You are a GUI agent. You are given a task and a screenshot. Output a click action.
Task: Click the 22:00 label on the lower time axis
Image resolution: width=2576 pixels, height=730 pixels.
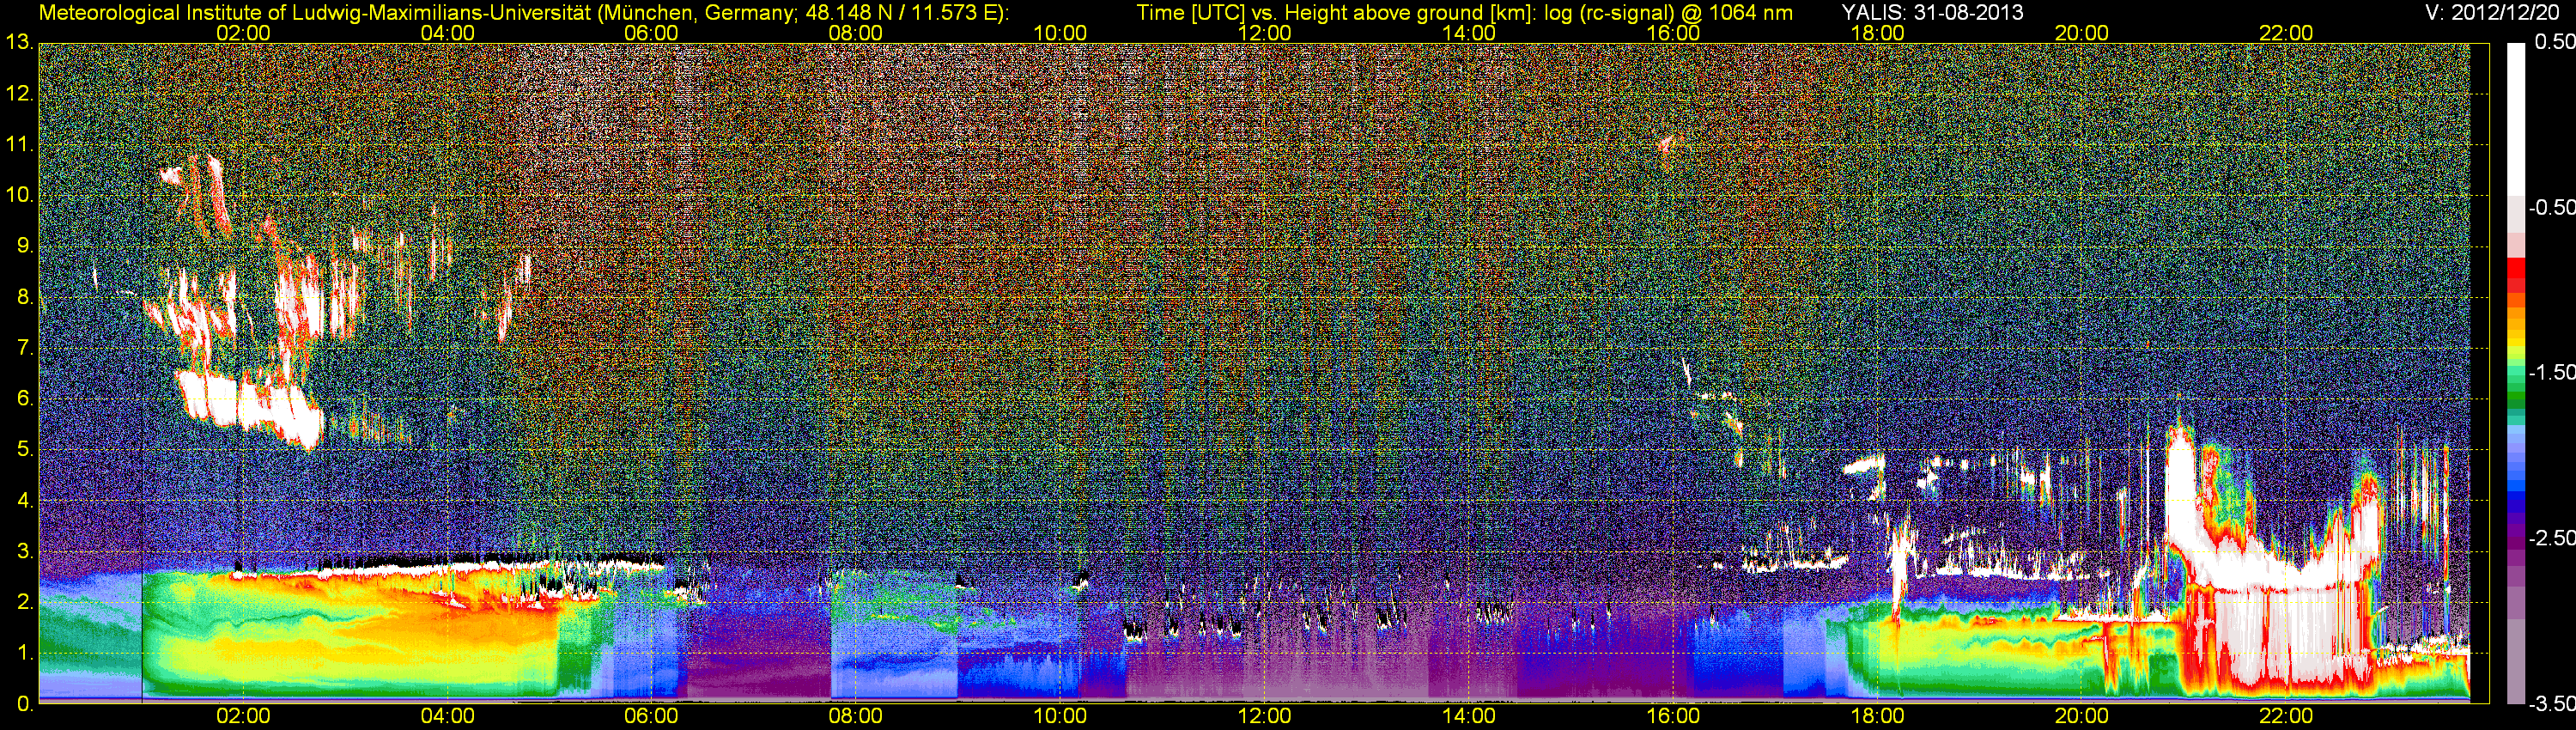pos(2286,716)
